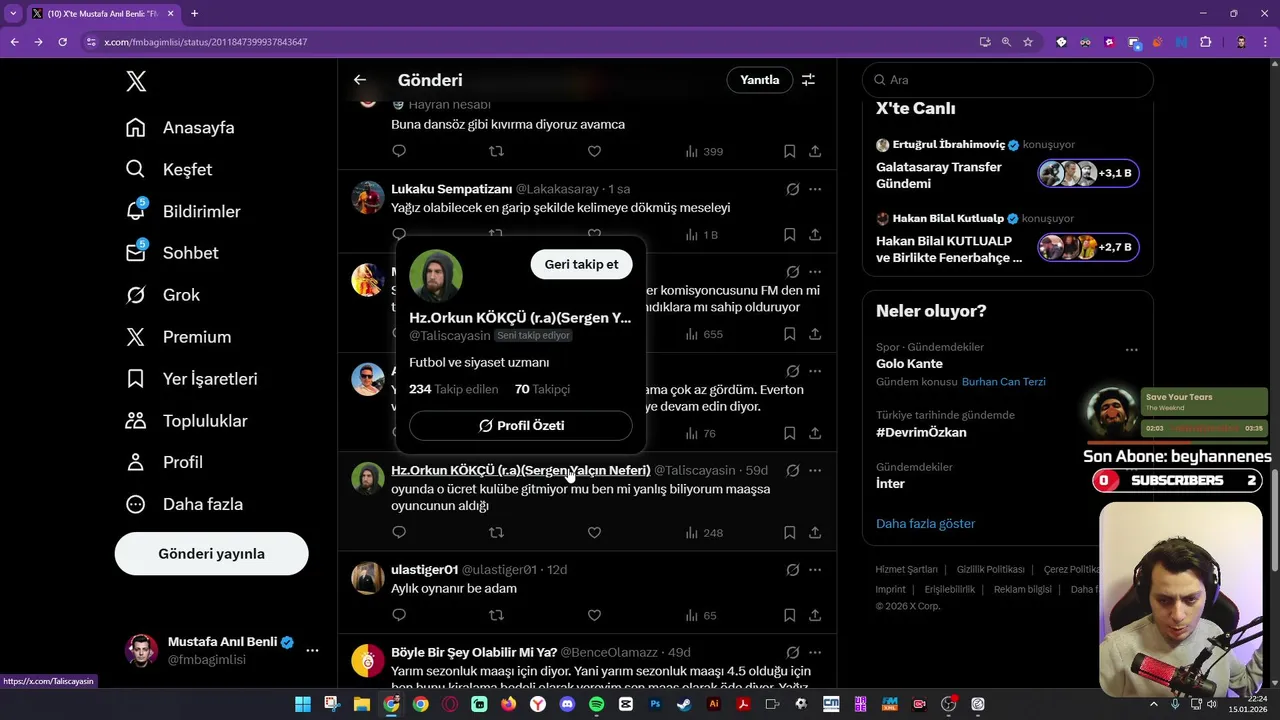The width and height of the screenshot is (1280, 720).
Task: Bookmark the Hz.Orkun KÖKÇÜ reply
Action: (789, 532)
